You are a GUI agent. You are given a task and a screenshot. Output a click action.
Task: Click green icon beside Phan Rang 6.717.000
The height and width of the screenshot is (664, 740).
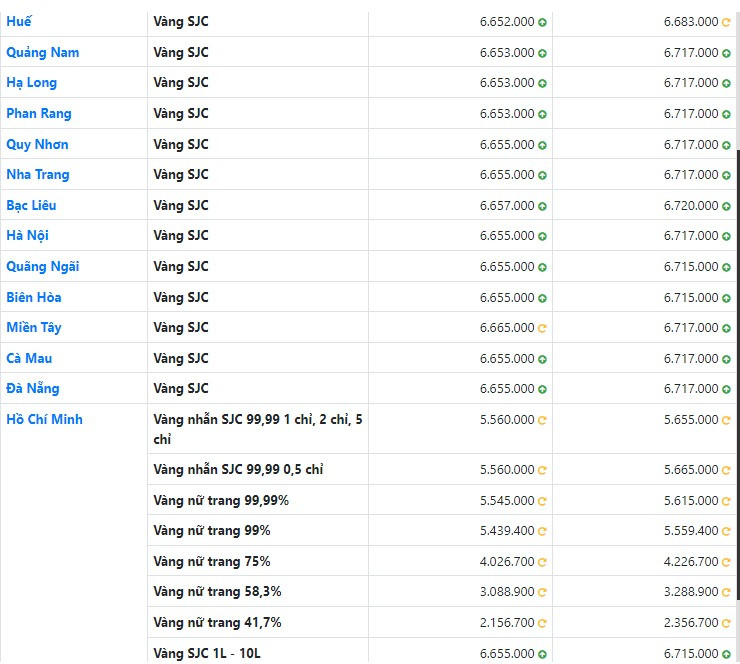[726, 114]
